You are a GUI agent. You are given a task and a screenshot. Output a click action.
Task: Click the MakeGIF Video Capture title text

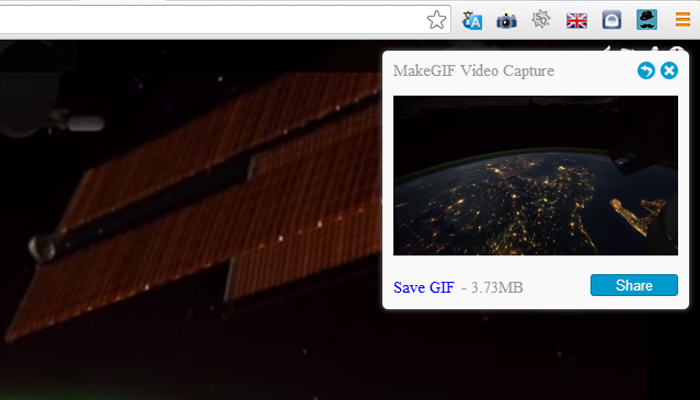(x=474, y=71)
